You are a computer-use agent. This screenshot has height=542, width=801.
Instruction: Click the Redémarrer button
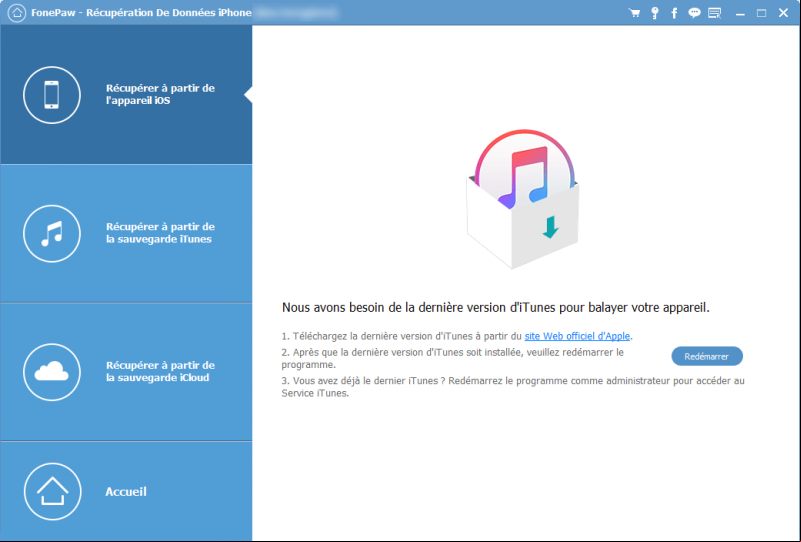pos(706,356)
